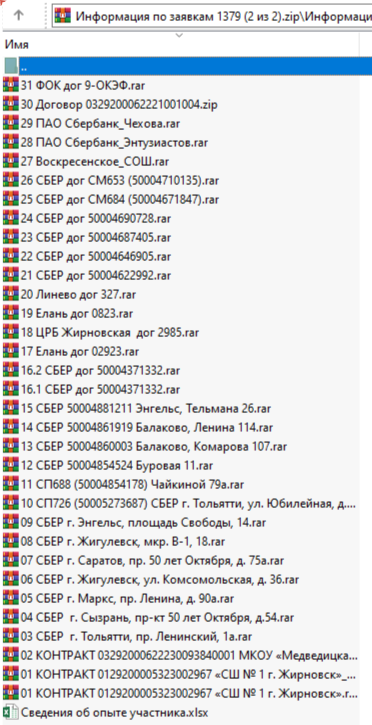Viewport: 372px width, 725px height.
Task: Click the Excel icon of Сведения об опыте участника.xlsx
Action: [x=10, y=712]
